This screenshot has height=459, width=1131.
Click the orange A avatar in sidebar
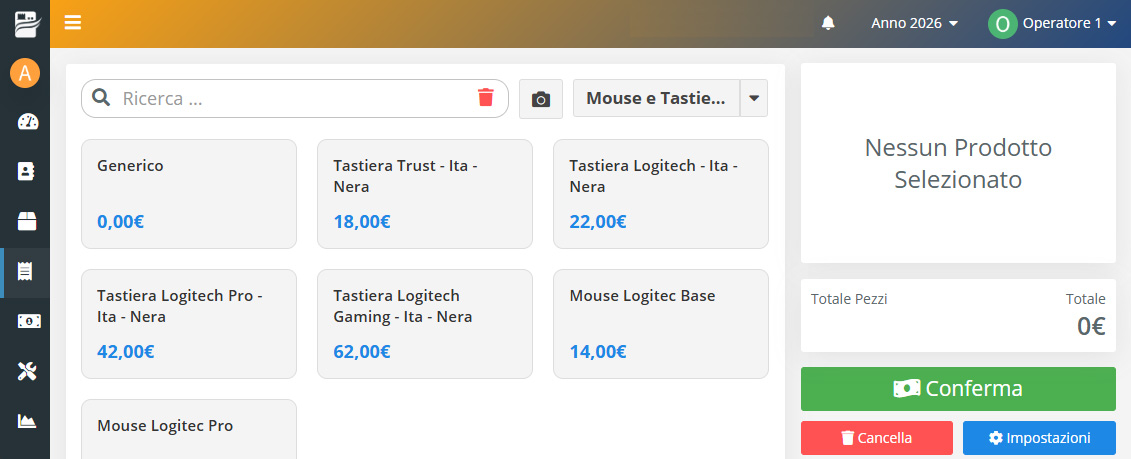(x=25, y=73)
